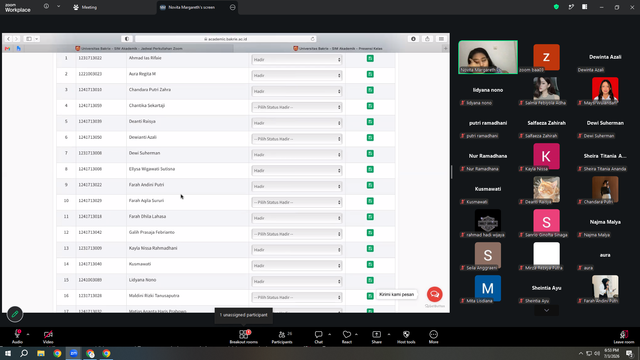Select Mayti Wulandari's participant tile
The width and height of the screenshot is (640, 360).
pyautogui.click(x=605, y=90)
